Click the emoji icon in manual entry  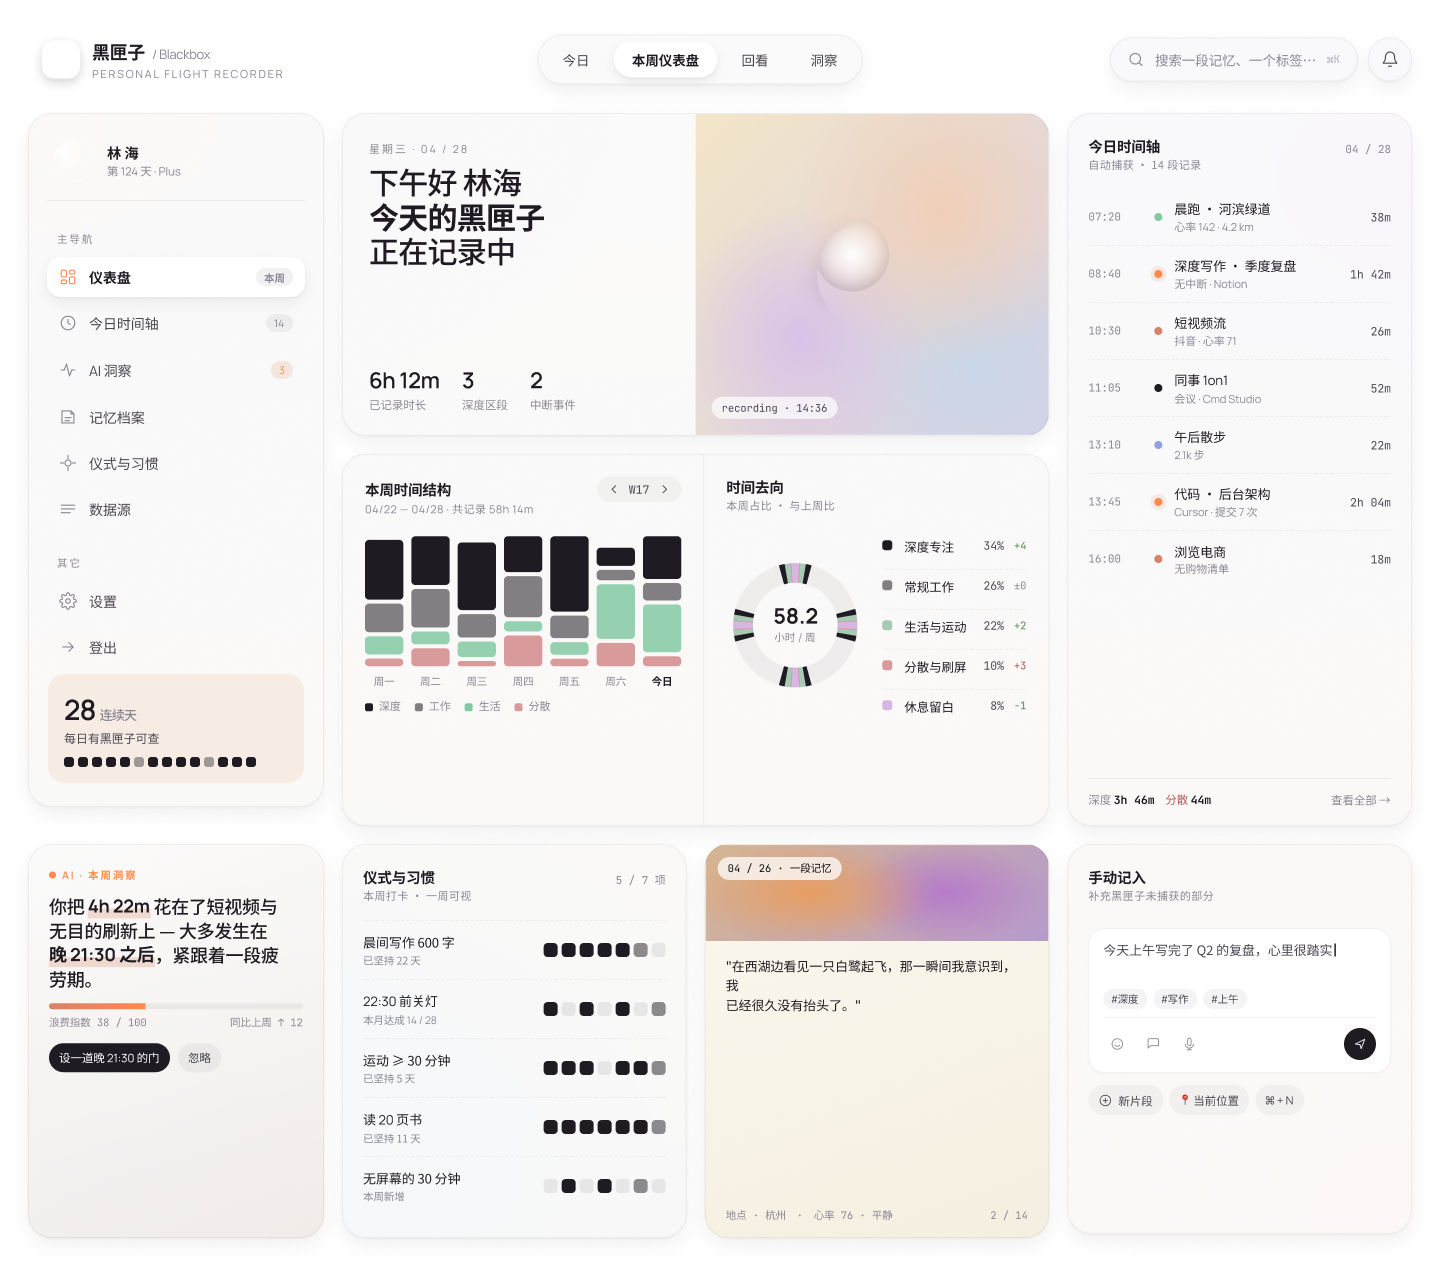point(1117,1044)
